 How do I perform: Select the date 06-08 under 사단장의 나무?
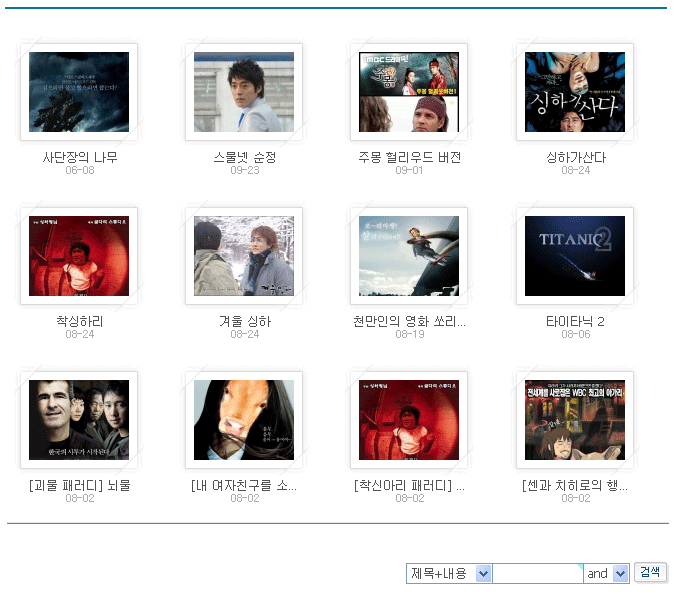pyautogui.click(x=80, y=170)
